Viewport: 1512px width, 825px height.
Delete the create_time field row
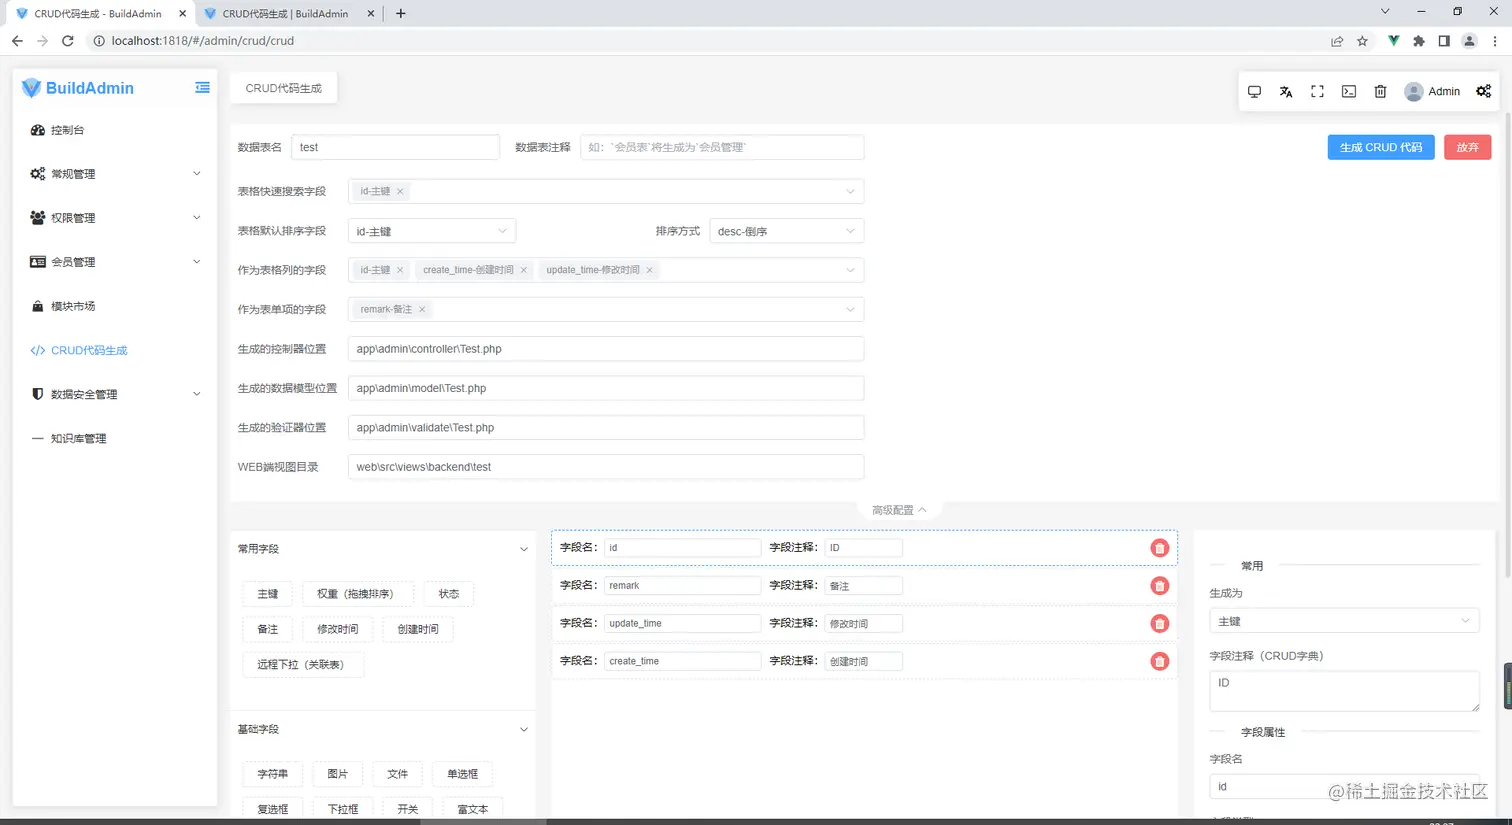click(x=1159, y=661)
